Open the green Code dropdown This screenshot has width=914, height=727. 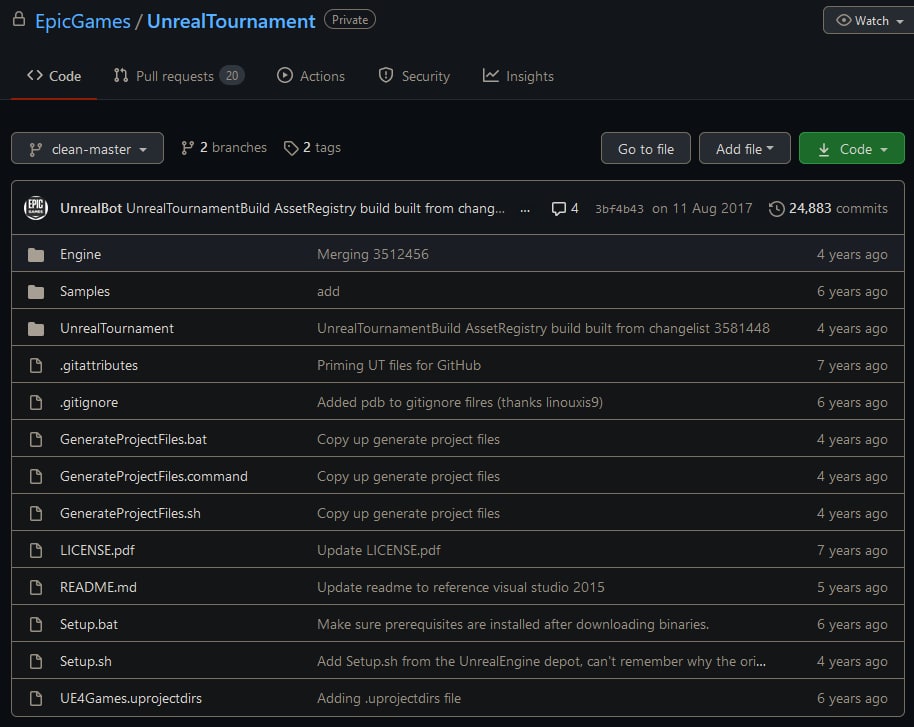click(x=851, y=149)
